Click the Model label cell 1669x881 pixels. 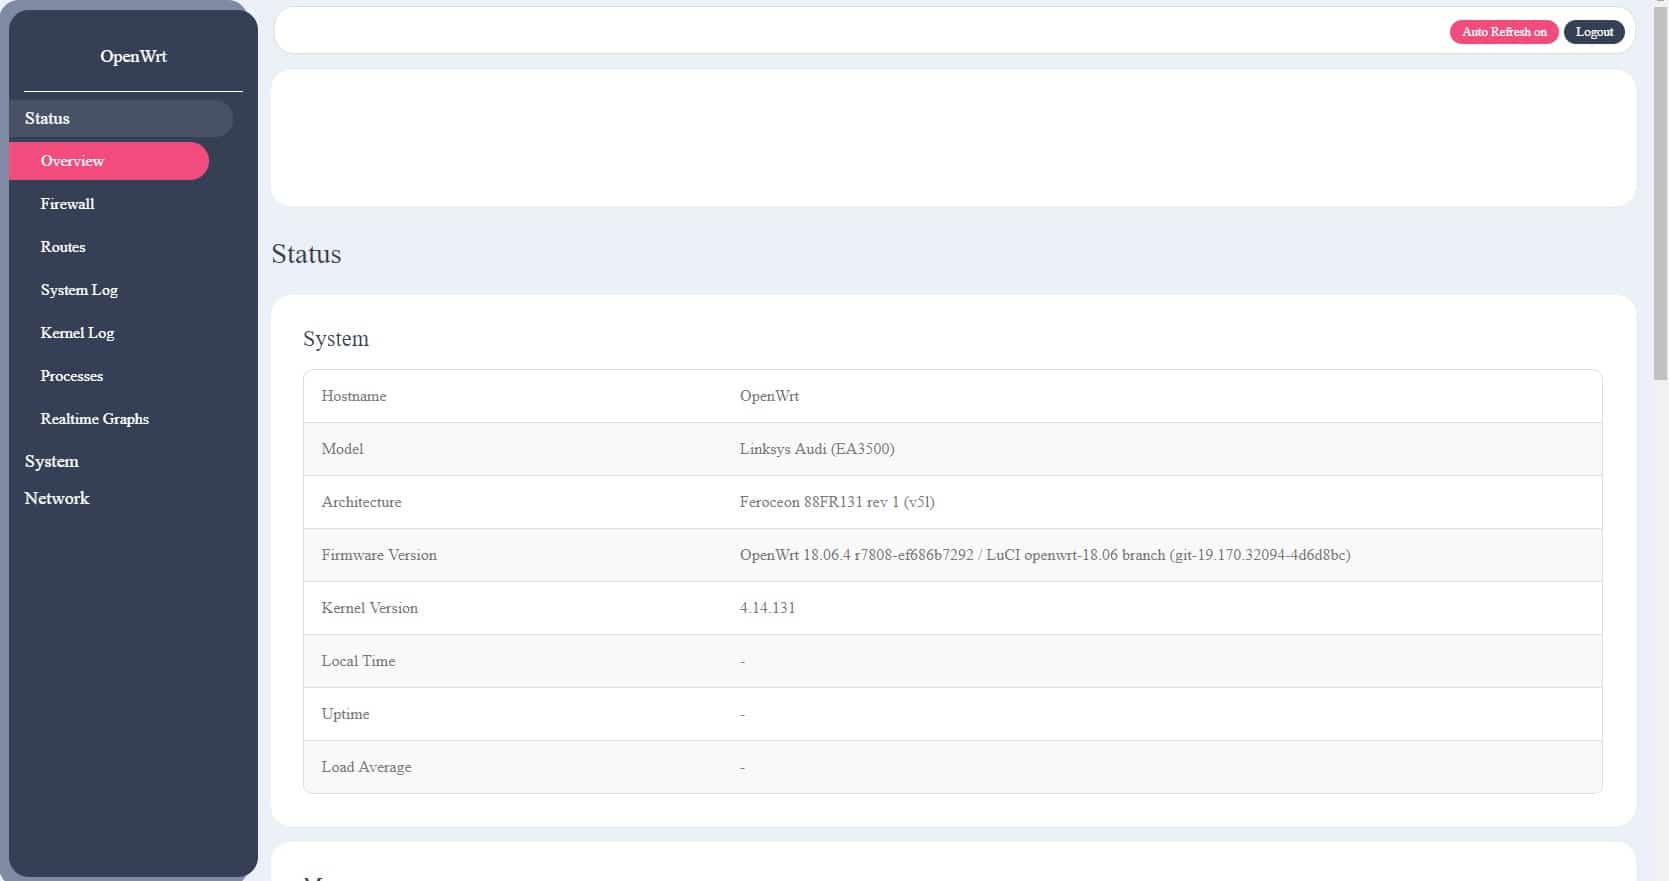(342, 449)
